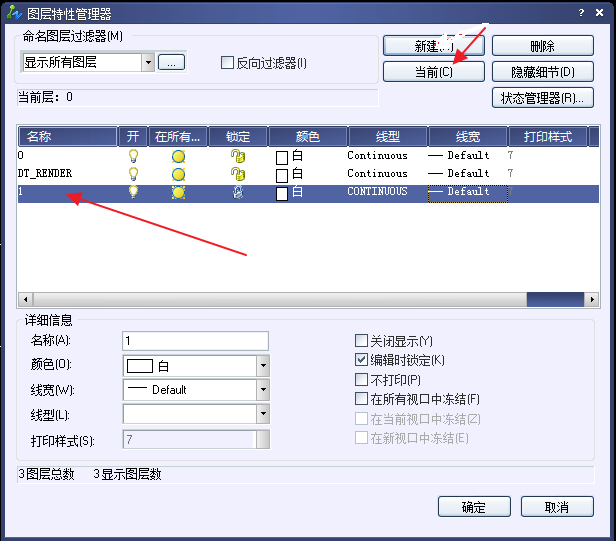This screenshot has width=616, height=541.
Task: Unlock layer 1 via its padlock icon
Action: click(x=238, y=192)
